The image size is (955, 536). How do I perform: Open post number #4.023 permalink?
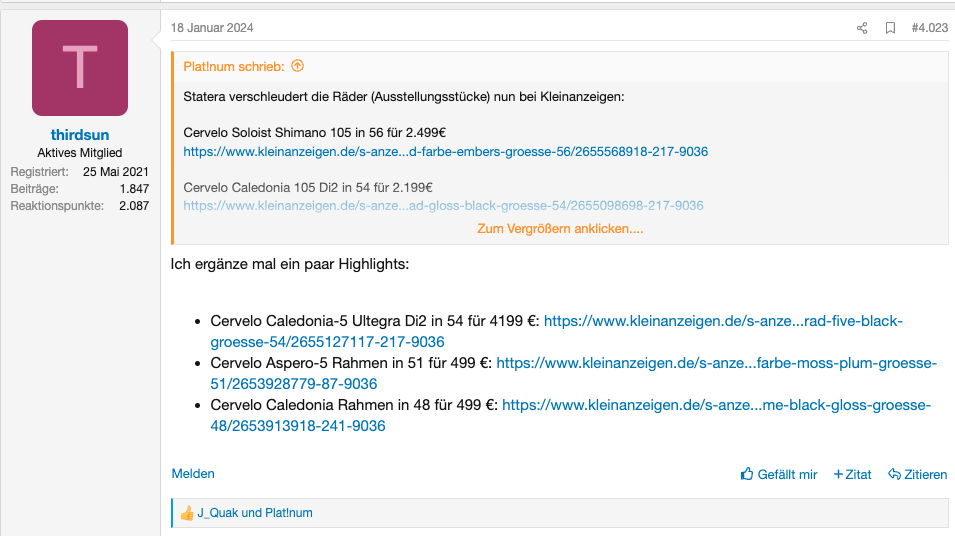pyautogui.click(x=929, y=28)
